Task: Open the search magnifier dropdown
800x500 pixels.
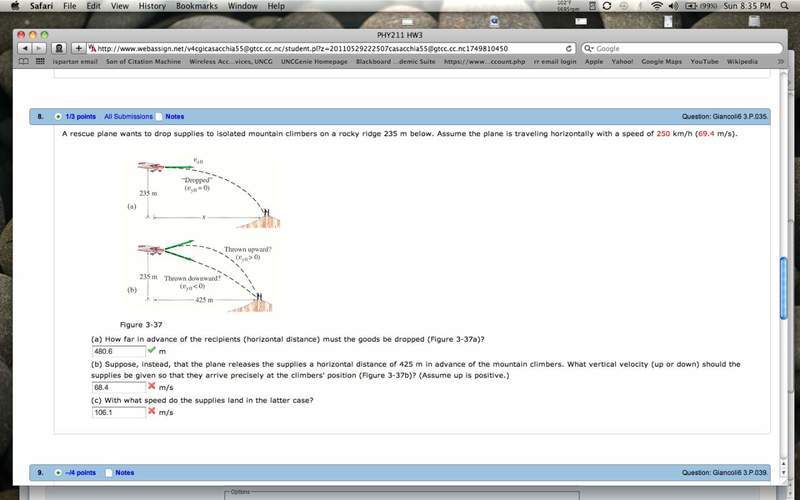Action: (589, 48)
